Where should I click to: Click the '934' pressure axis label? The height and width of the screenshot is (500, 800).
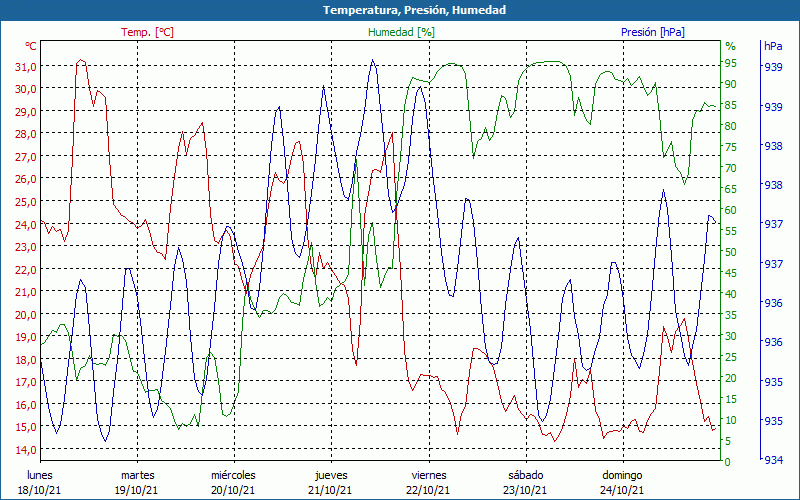pos(773,461)
